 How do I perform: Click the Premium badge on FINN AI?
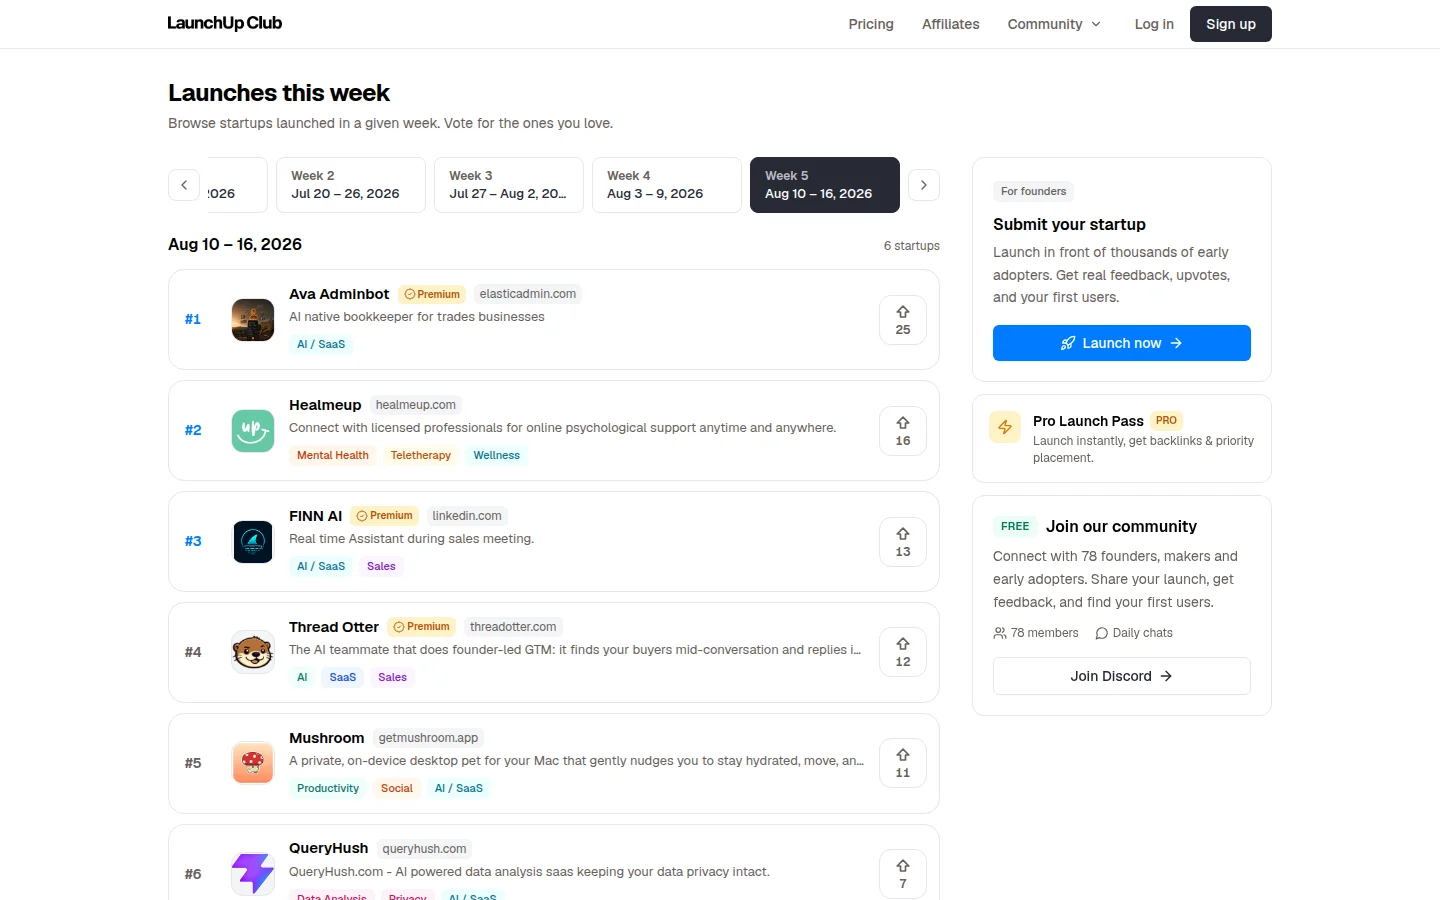tap(385, 516)
